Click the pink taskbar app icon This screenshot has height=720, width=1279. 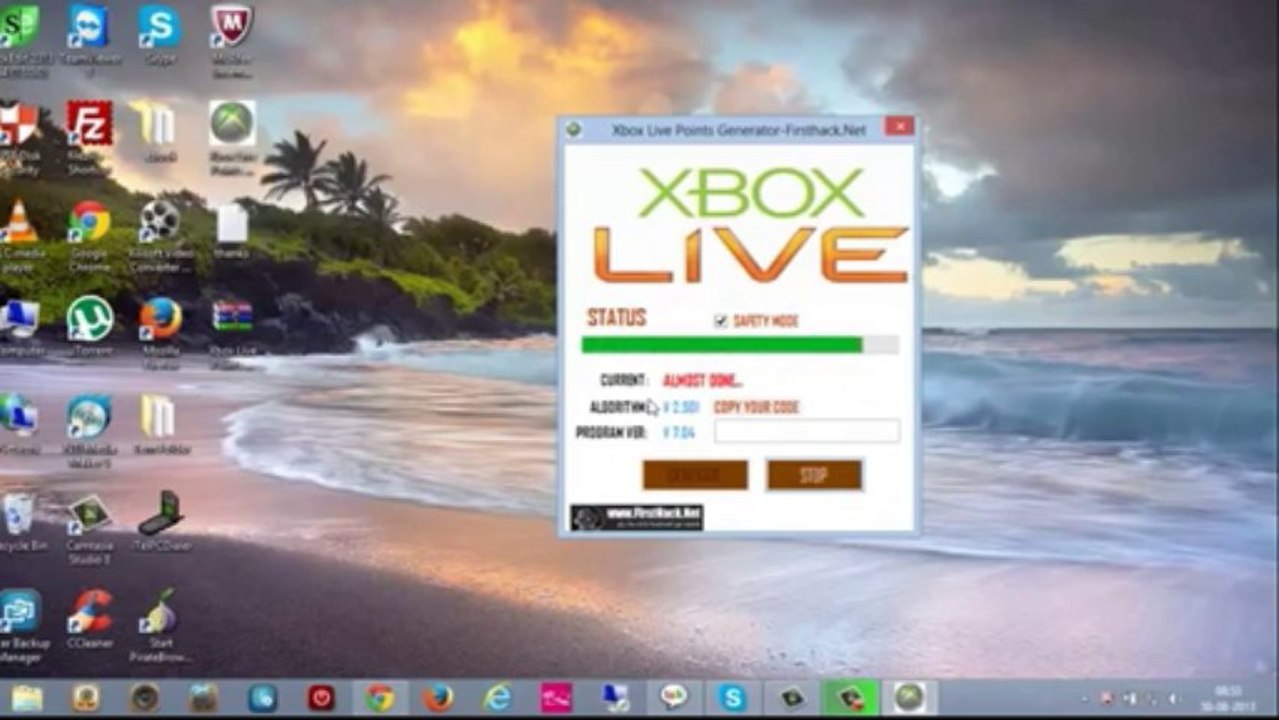(556, 697)
